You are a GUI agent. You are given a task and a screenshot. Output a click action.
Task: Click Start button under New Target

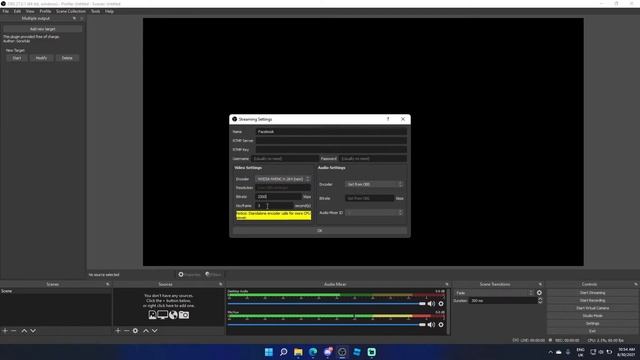pos(17,58)
